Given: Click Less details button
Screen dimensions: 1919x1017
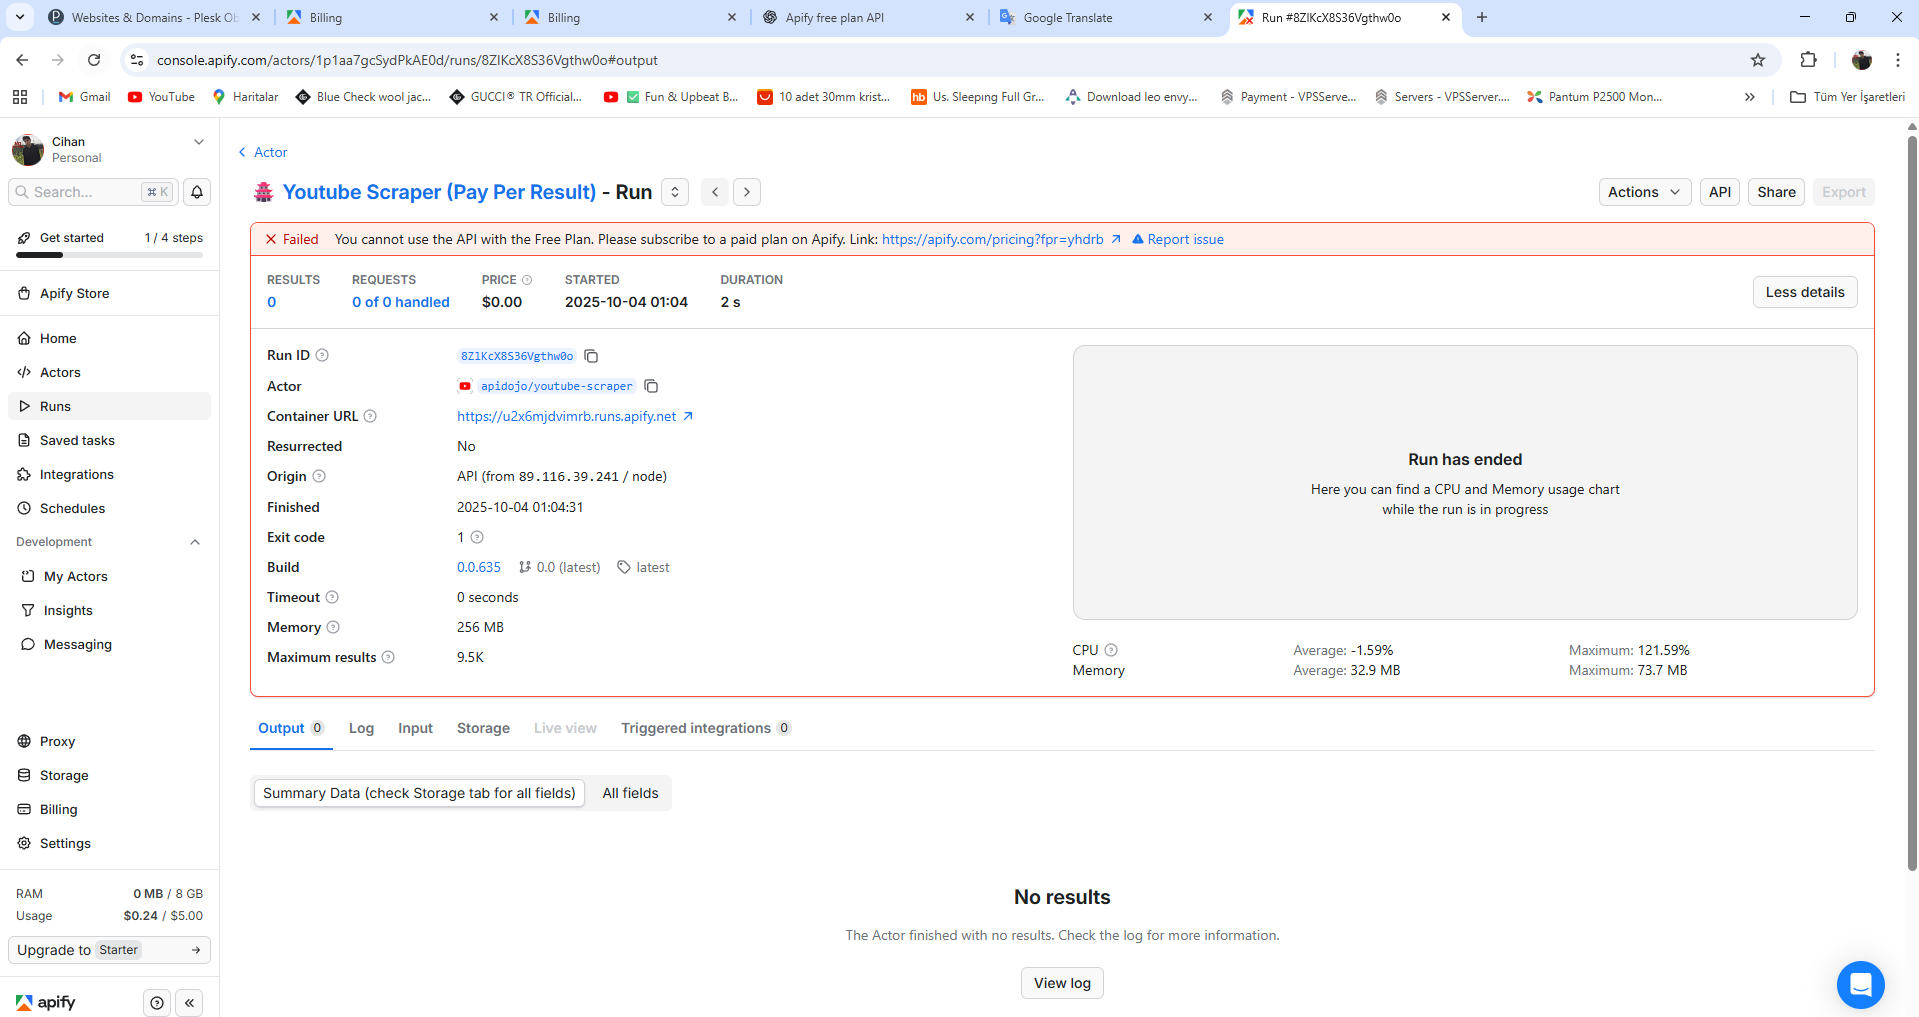Looking at the screenshot, I should 1805,292.
